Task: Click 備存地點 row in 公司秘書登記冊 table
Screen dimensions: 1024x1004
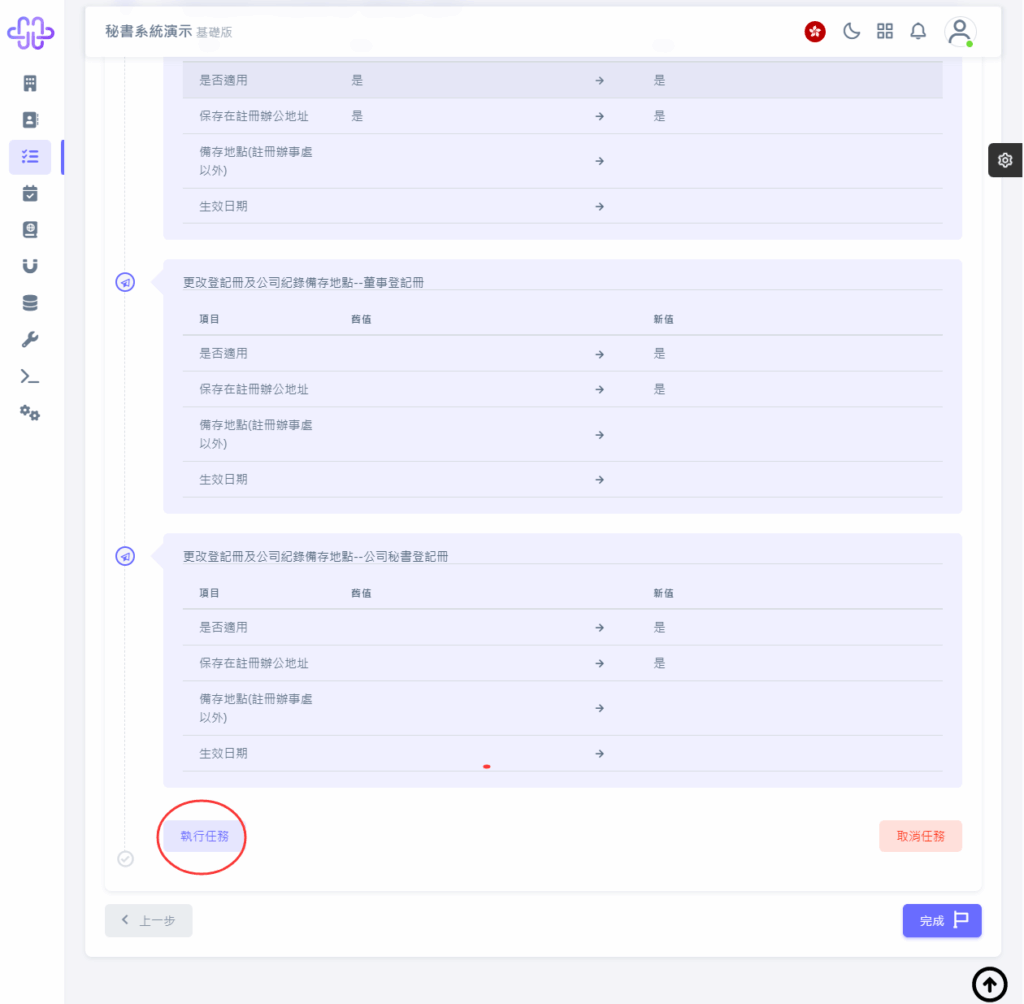Action: tap(562, 708)
